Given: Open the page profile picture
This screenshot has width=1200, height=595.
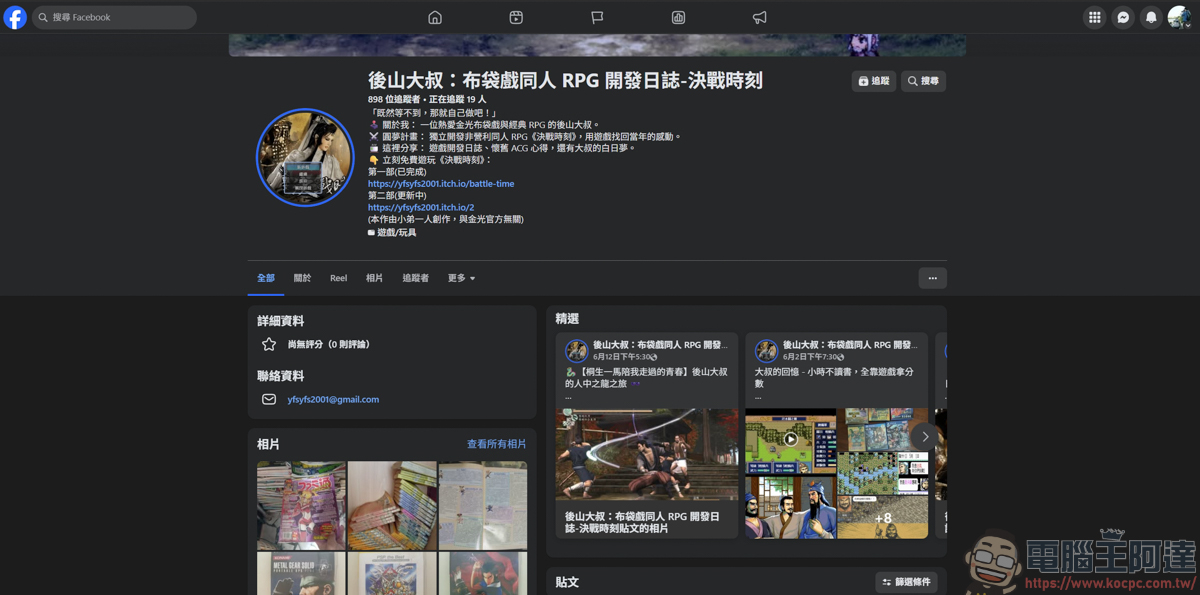Looking at the screenshot, I should coord(305,157).
